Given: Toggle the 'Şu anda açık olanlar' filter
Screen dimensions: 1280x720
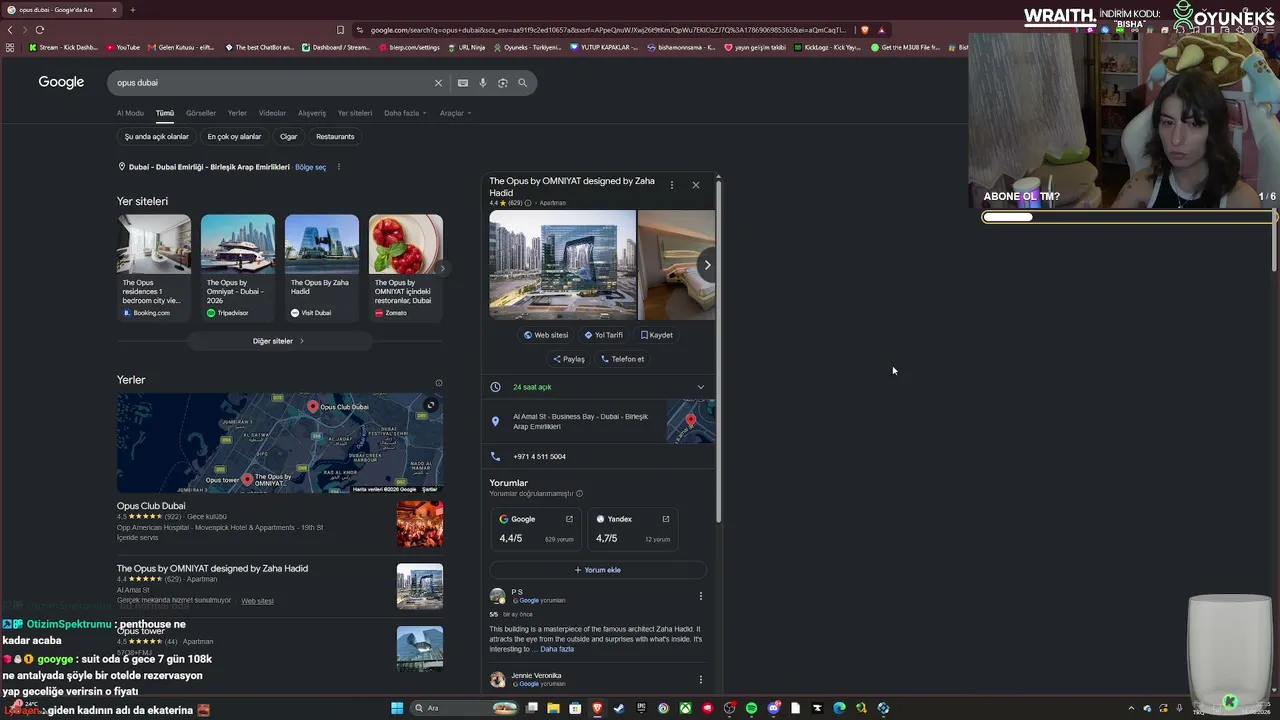Looking at the screenshot, I should coord(157,137).
